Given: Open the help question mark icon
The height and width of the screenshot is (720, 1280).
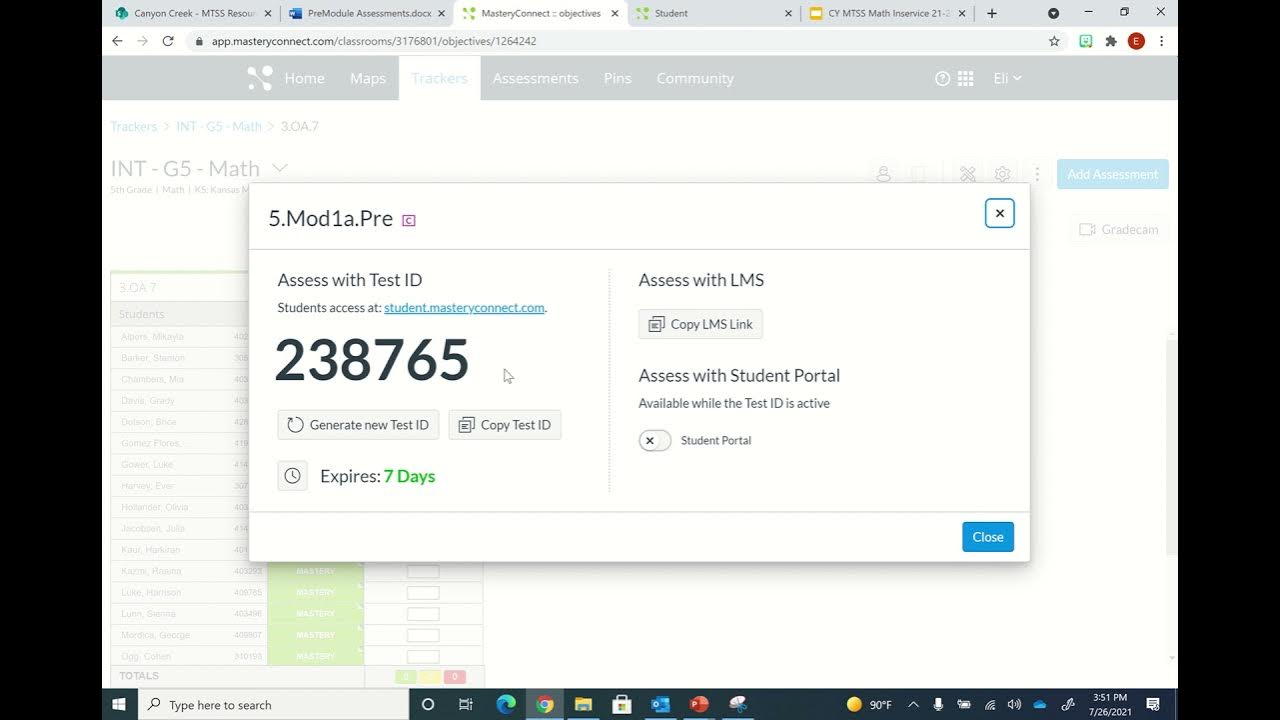Looking at the screenshot, I should (x=942, y=78).
